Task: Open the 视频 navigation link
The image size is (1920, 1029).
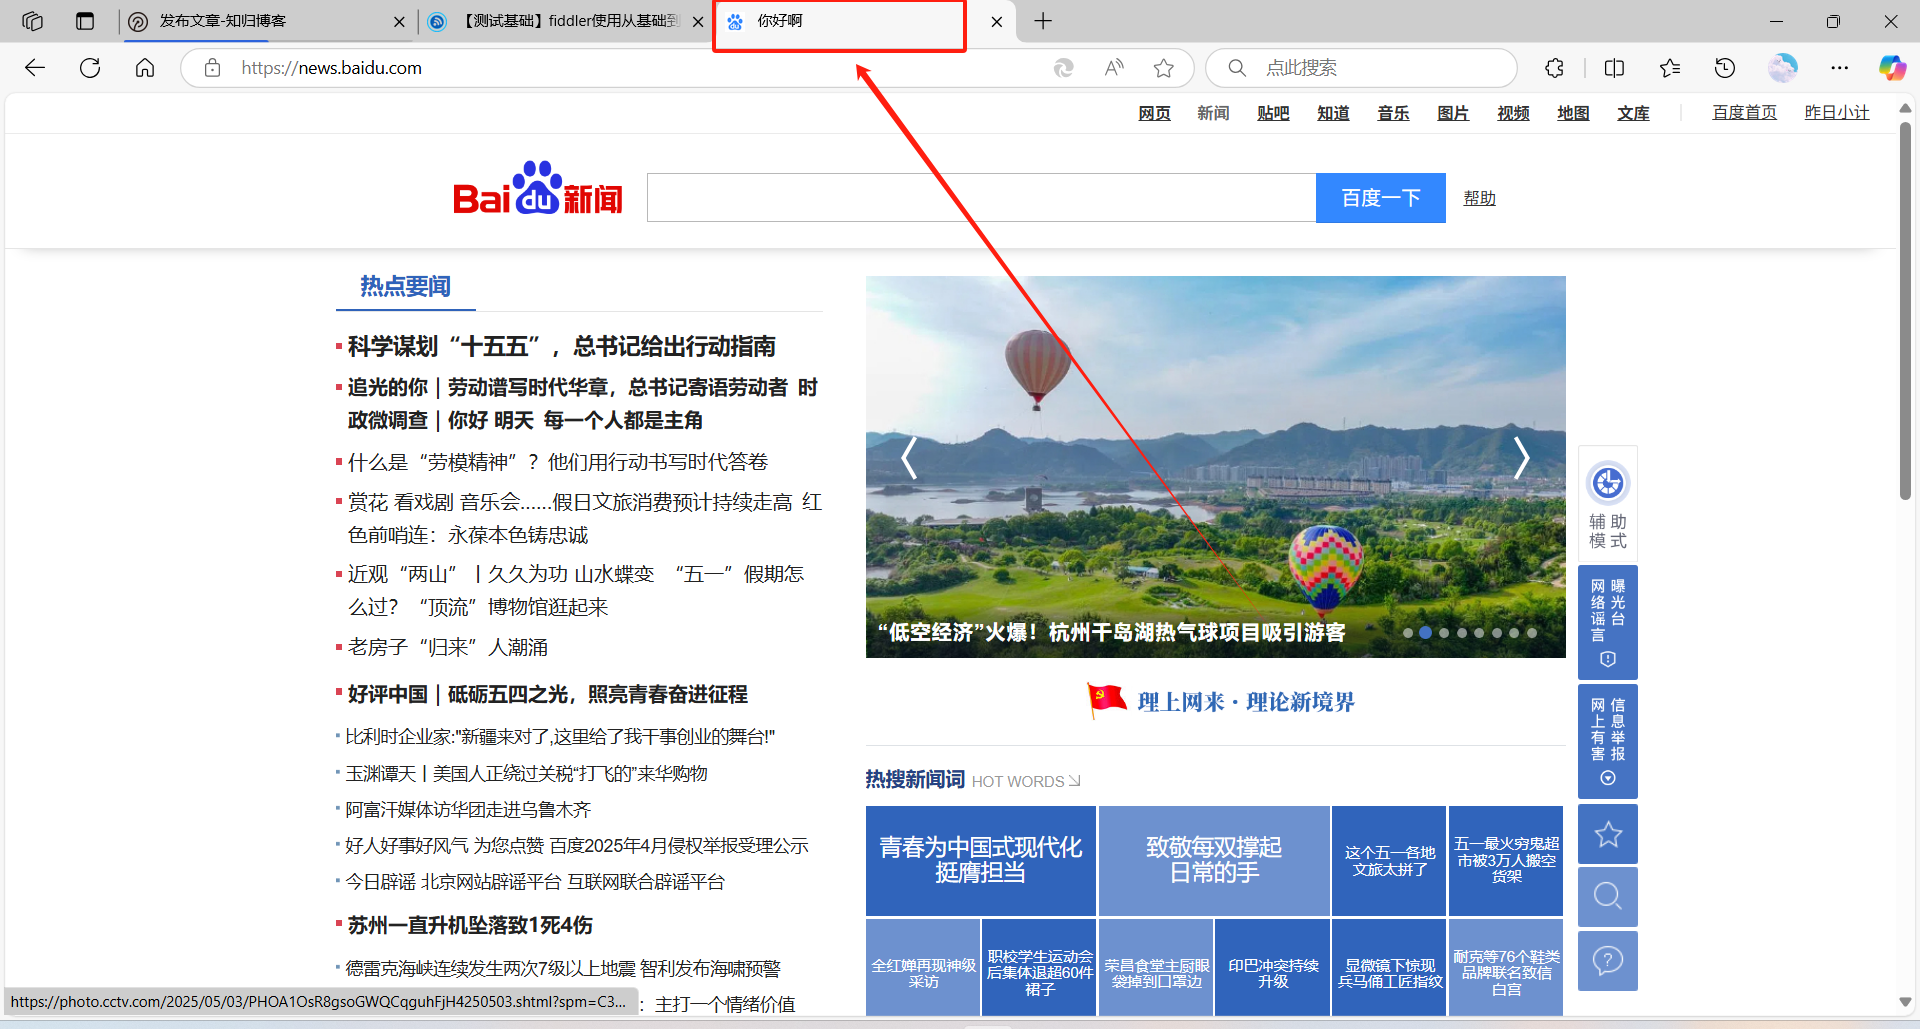Action: (1513, 113)
